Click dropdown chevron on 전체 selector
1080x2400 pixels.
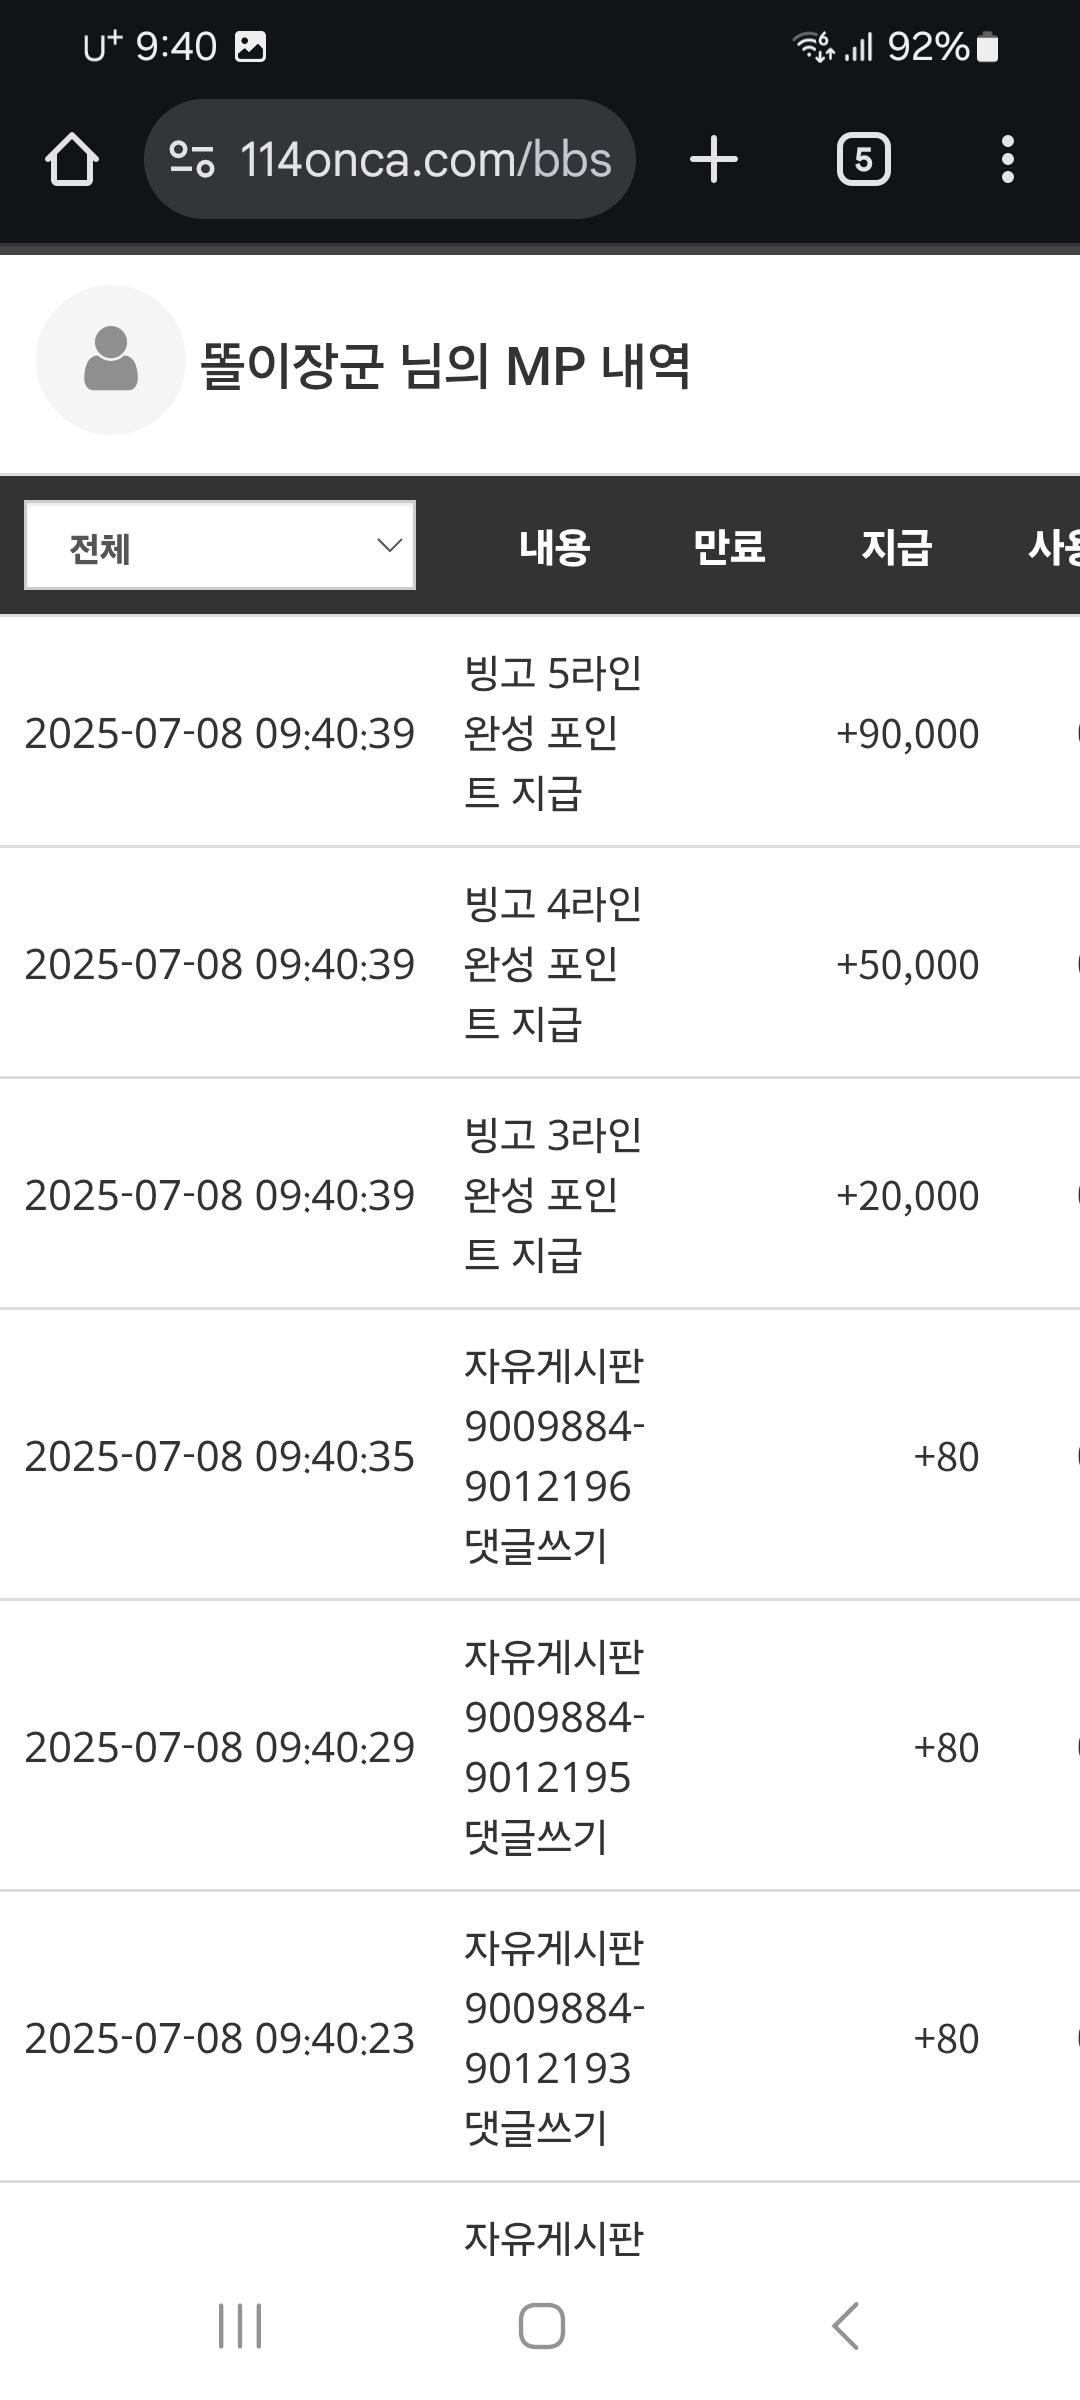tap(389, 545)
